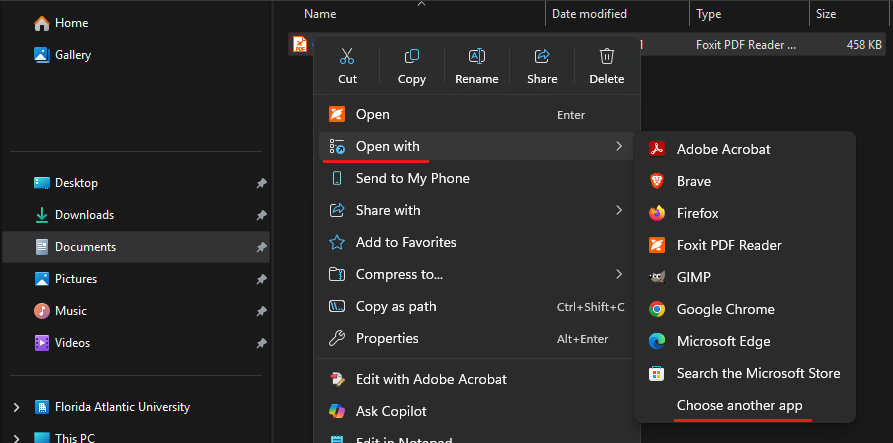
Task: Open Downloads folder in the sidebar
Action: coord(84,215)
